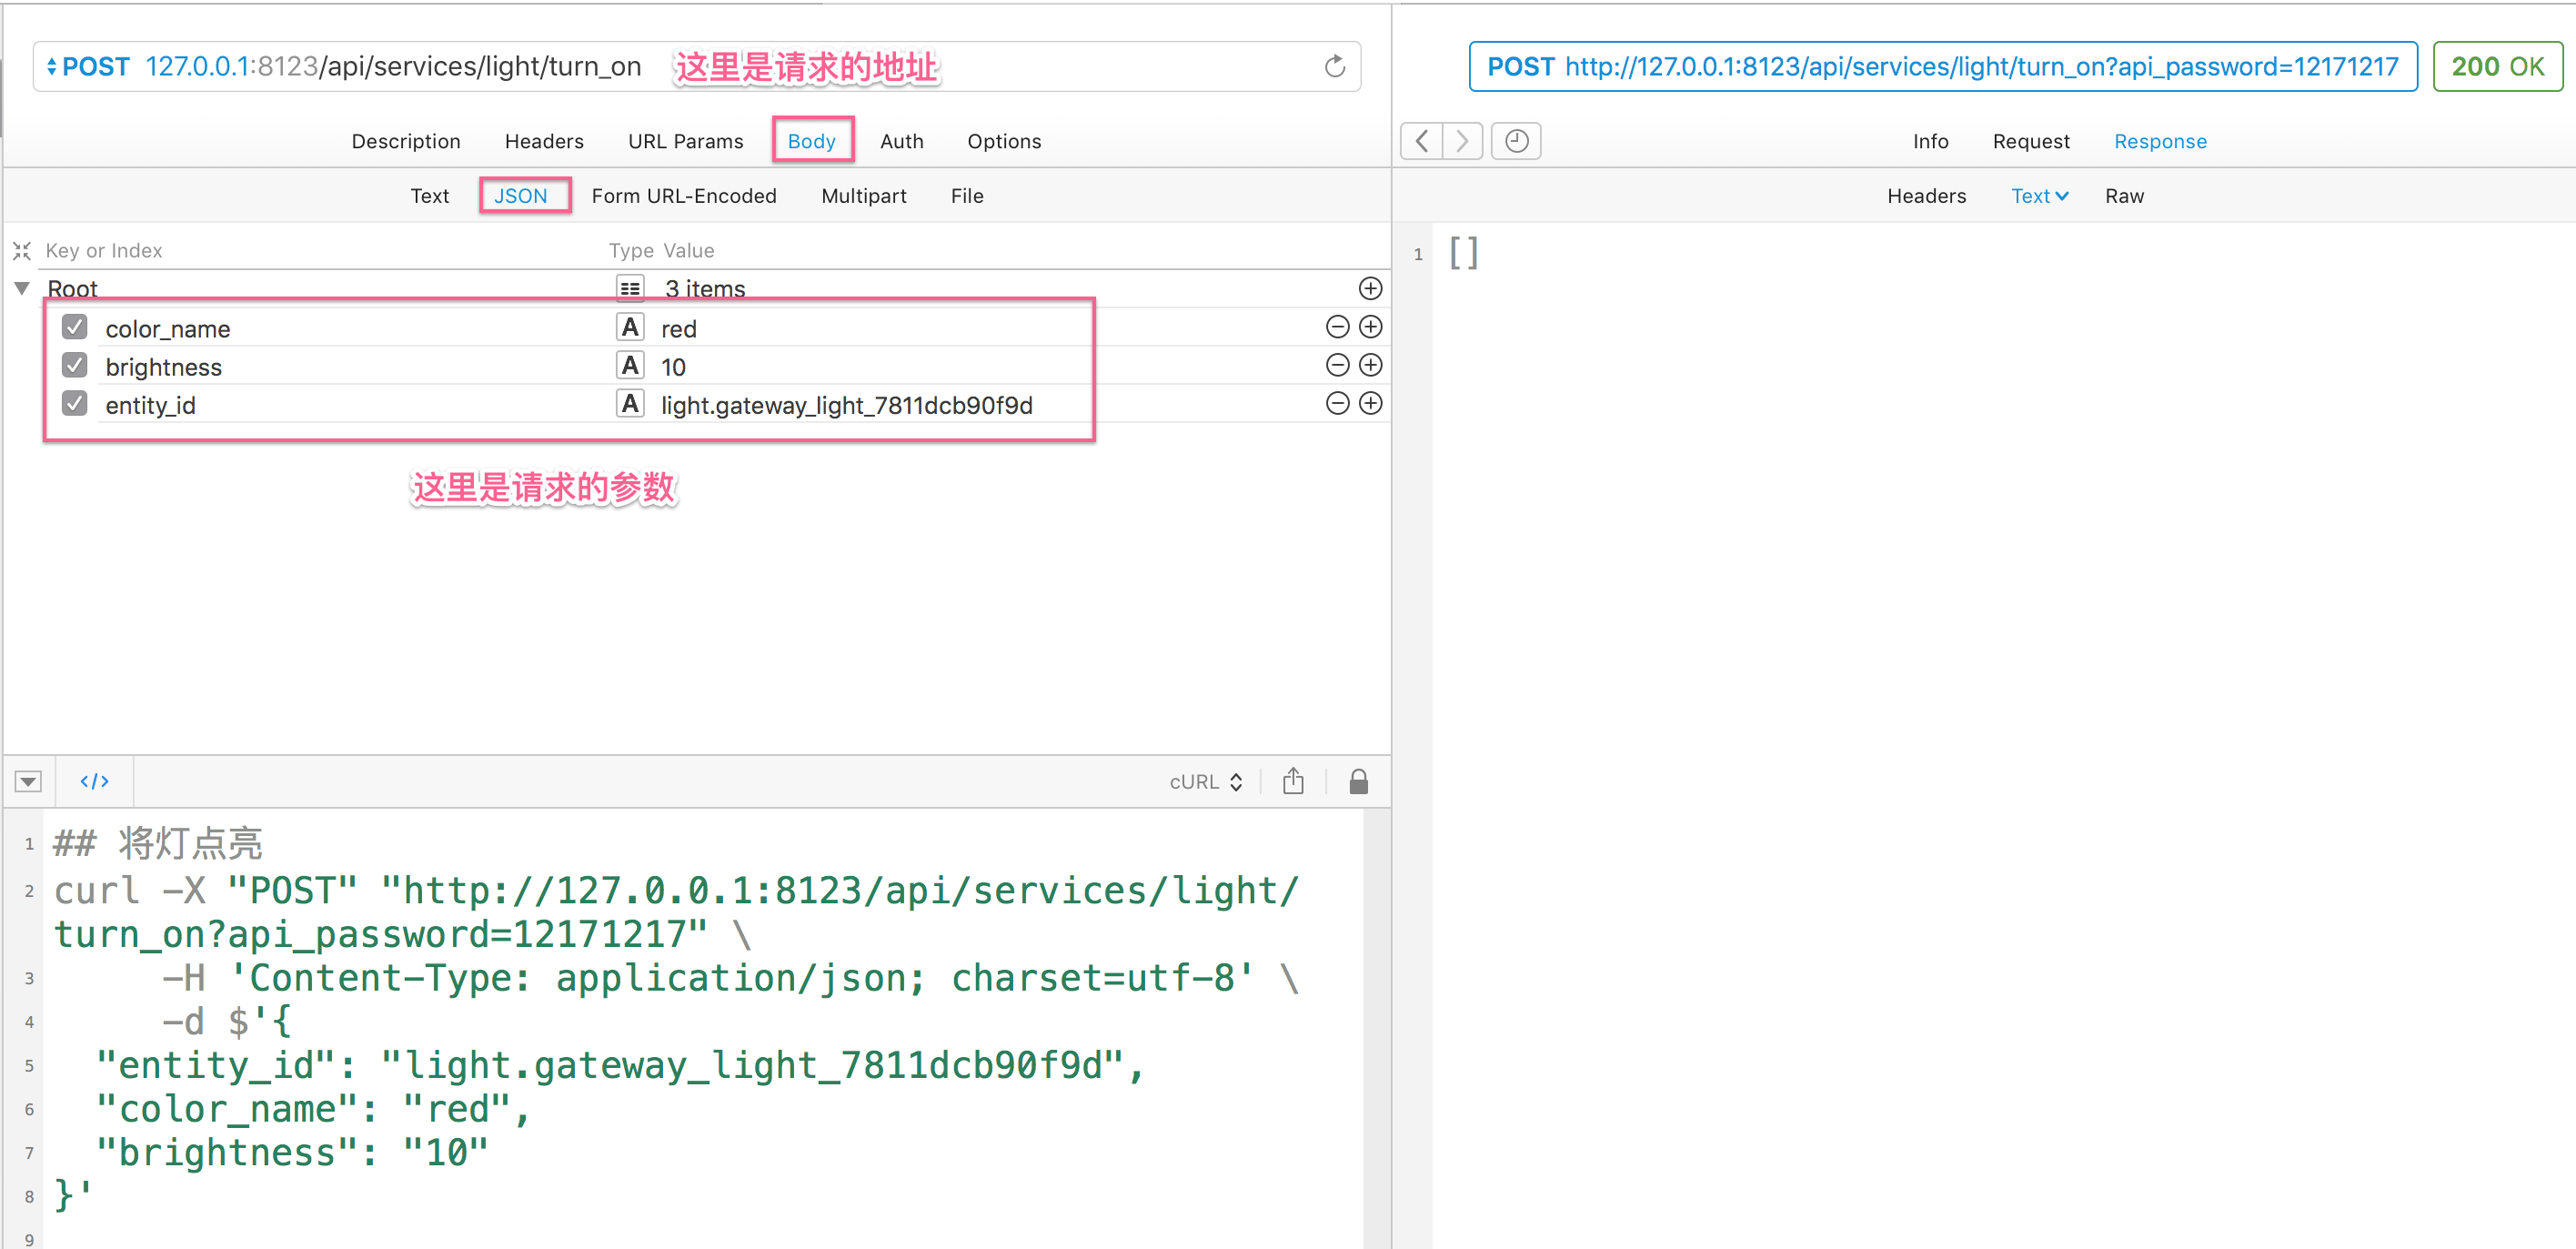Go back with left arrow button

1421,141
